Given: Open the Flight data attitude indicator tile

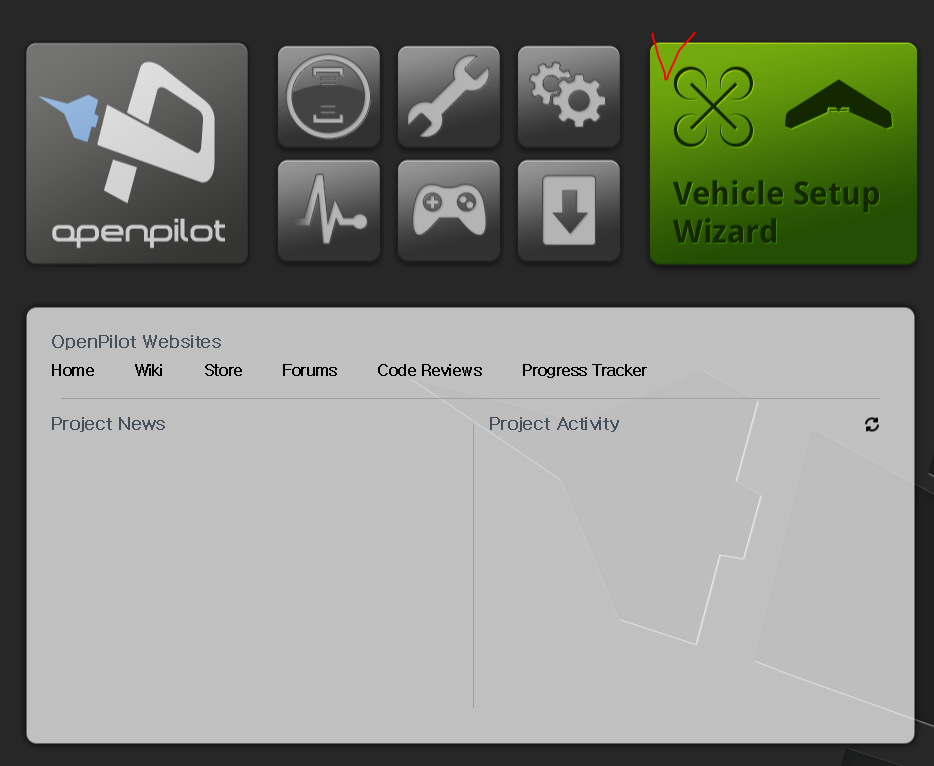Looking at the screenshot, I should click(329, 96).
